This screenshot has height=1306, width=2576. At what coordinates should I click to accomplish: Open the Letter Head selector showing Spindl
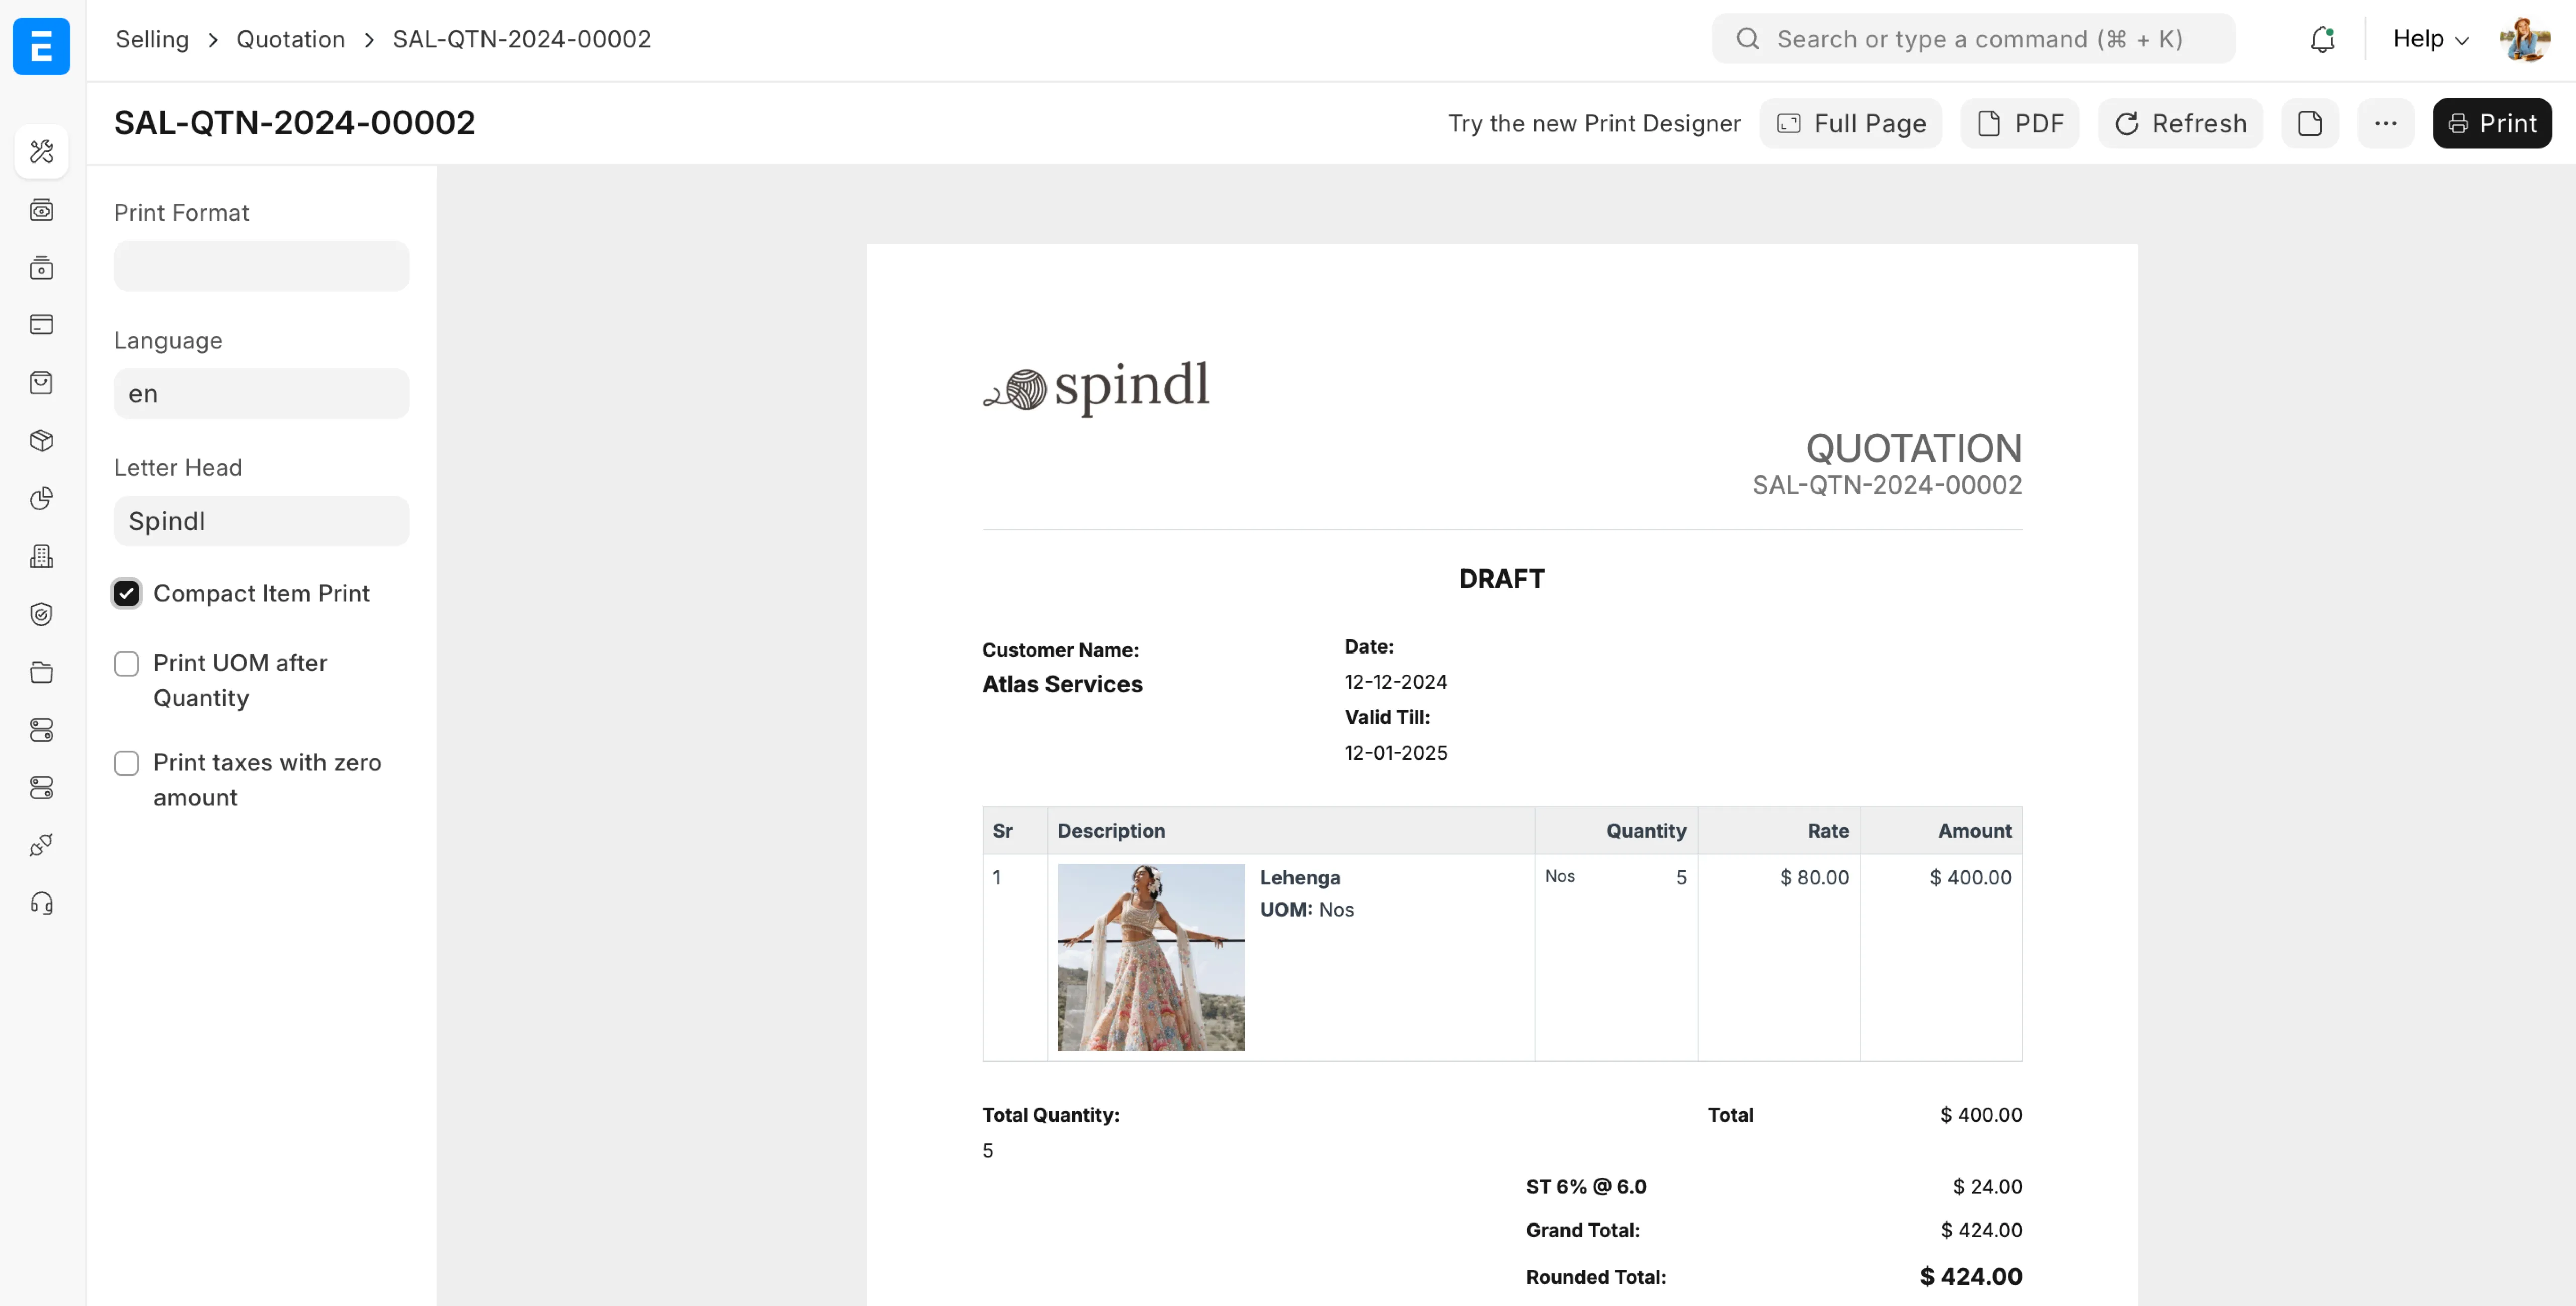(x=261, y=520)
